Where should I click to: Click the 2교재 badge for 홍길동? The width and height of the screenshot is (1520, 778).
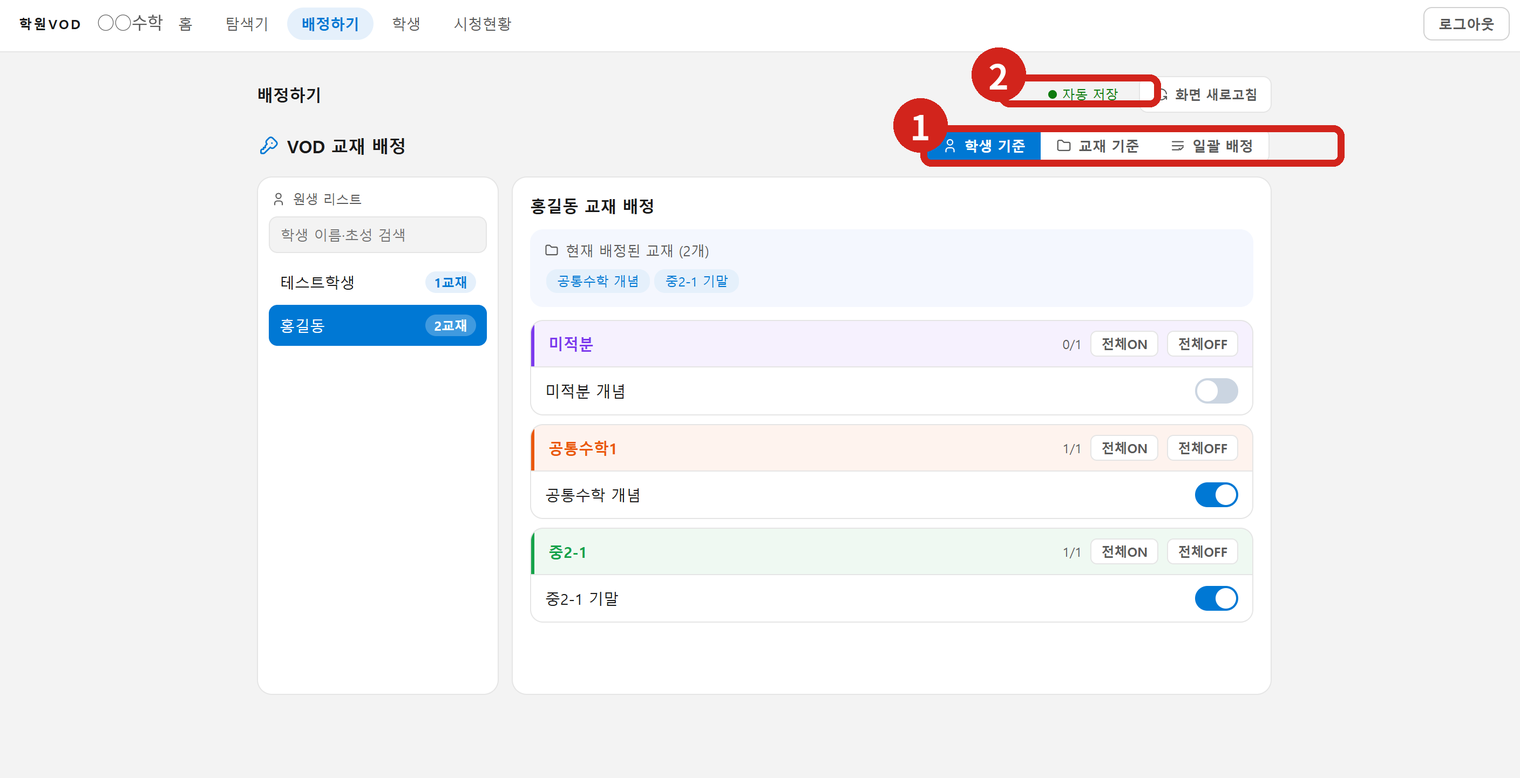pos(450,325)
